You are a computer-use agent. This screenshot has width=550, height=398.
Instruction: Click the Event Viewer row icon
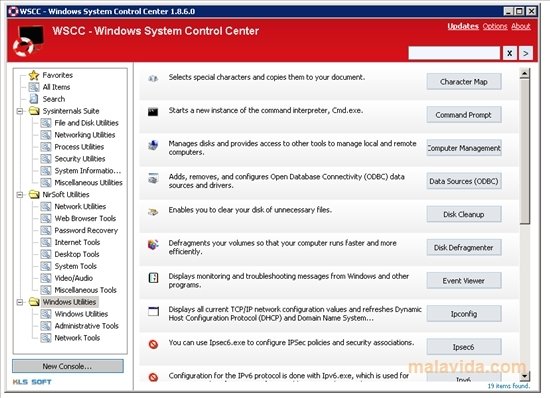153,278
